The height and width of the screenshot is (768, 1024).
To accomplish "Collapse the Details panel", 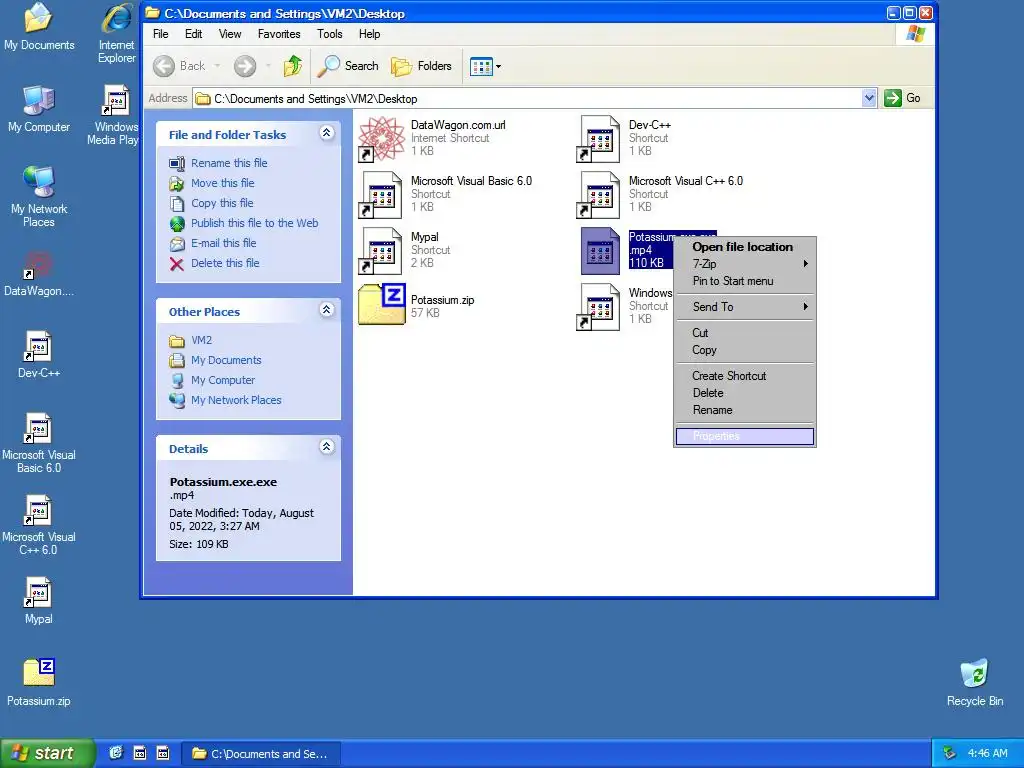I will click(x=327, y=447).
